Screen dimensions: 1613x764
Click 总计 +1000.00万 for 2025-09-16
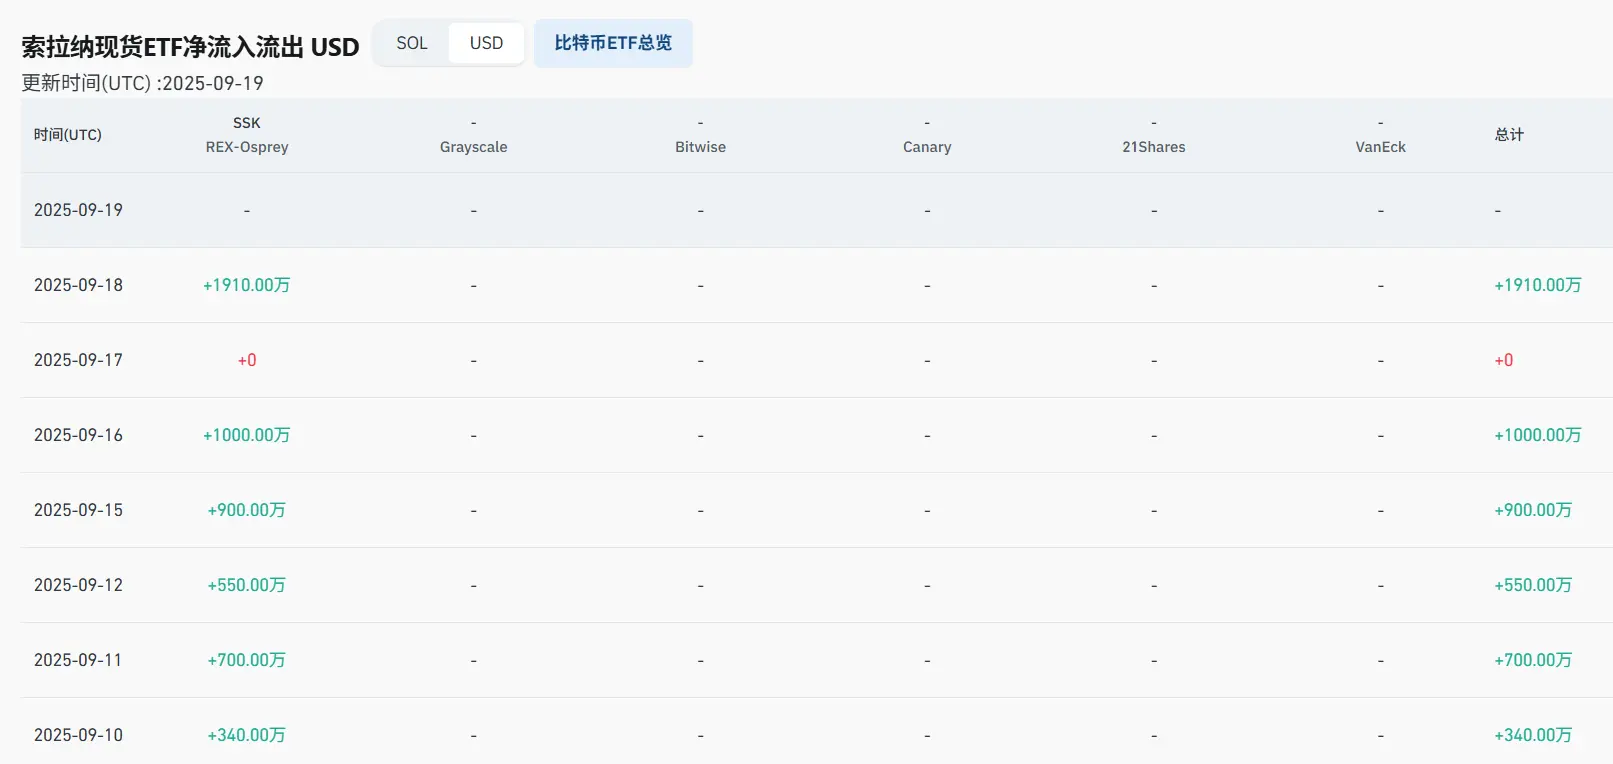click(x=1538, y=435)
